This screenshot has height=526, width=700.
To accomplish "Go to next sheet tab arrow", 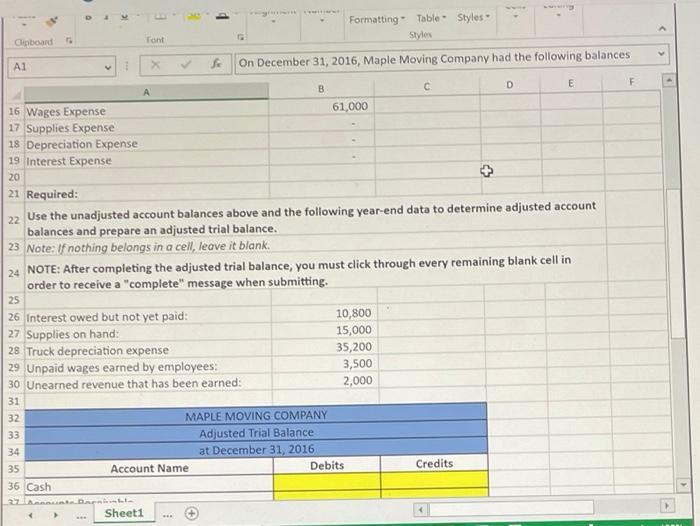I will (55, 515).
